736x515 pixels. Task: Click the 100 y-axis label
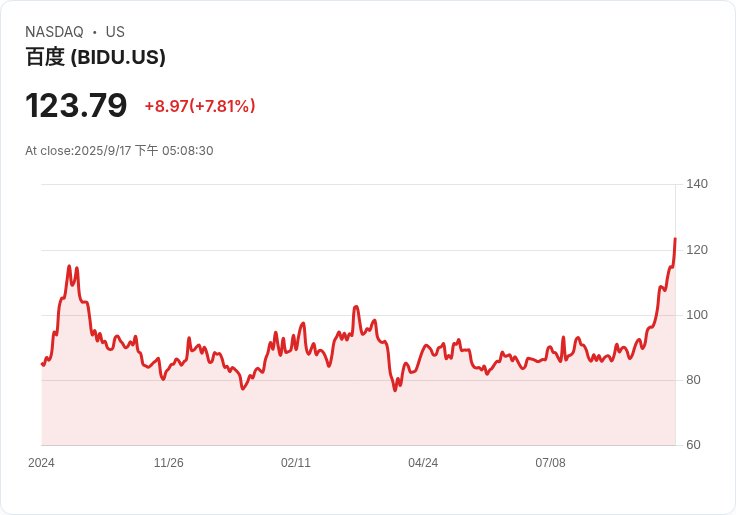click(697, 315)
